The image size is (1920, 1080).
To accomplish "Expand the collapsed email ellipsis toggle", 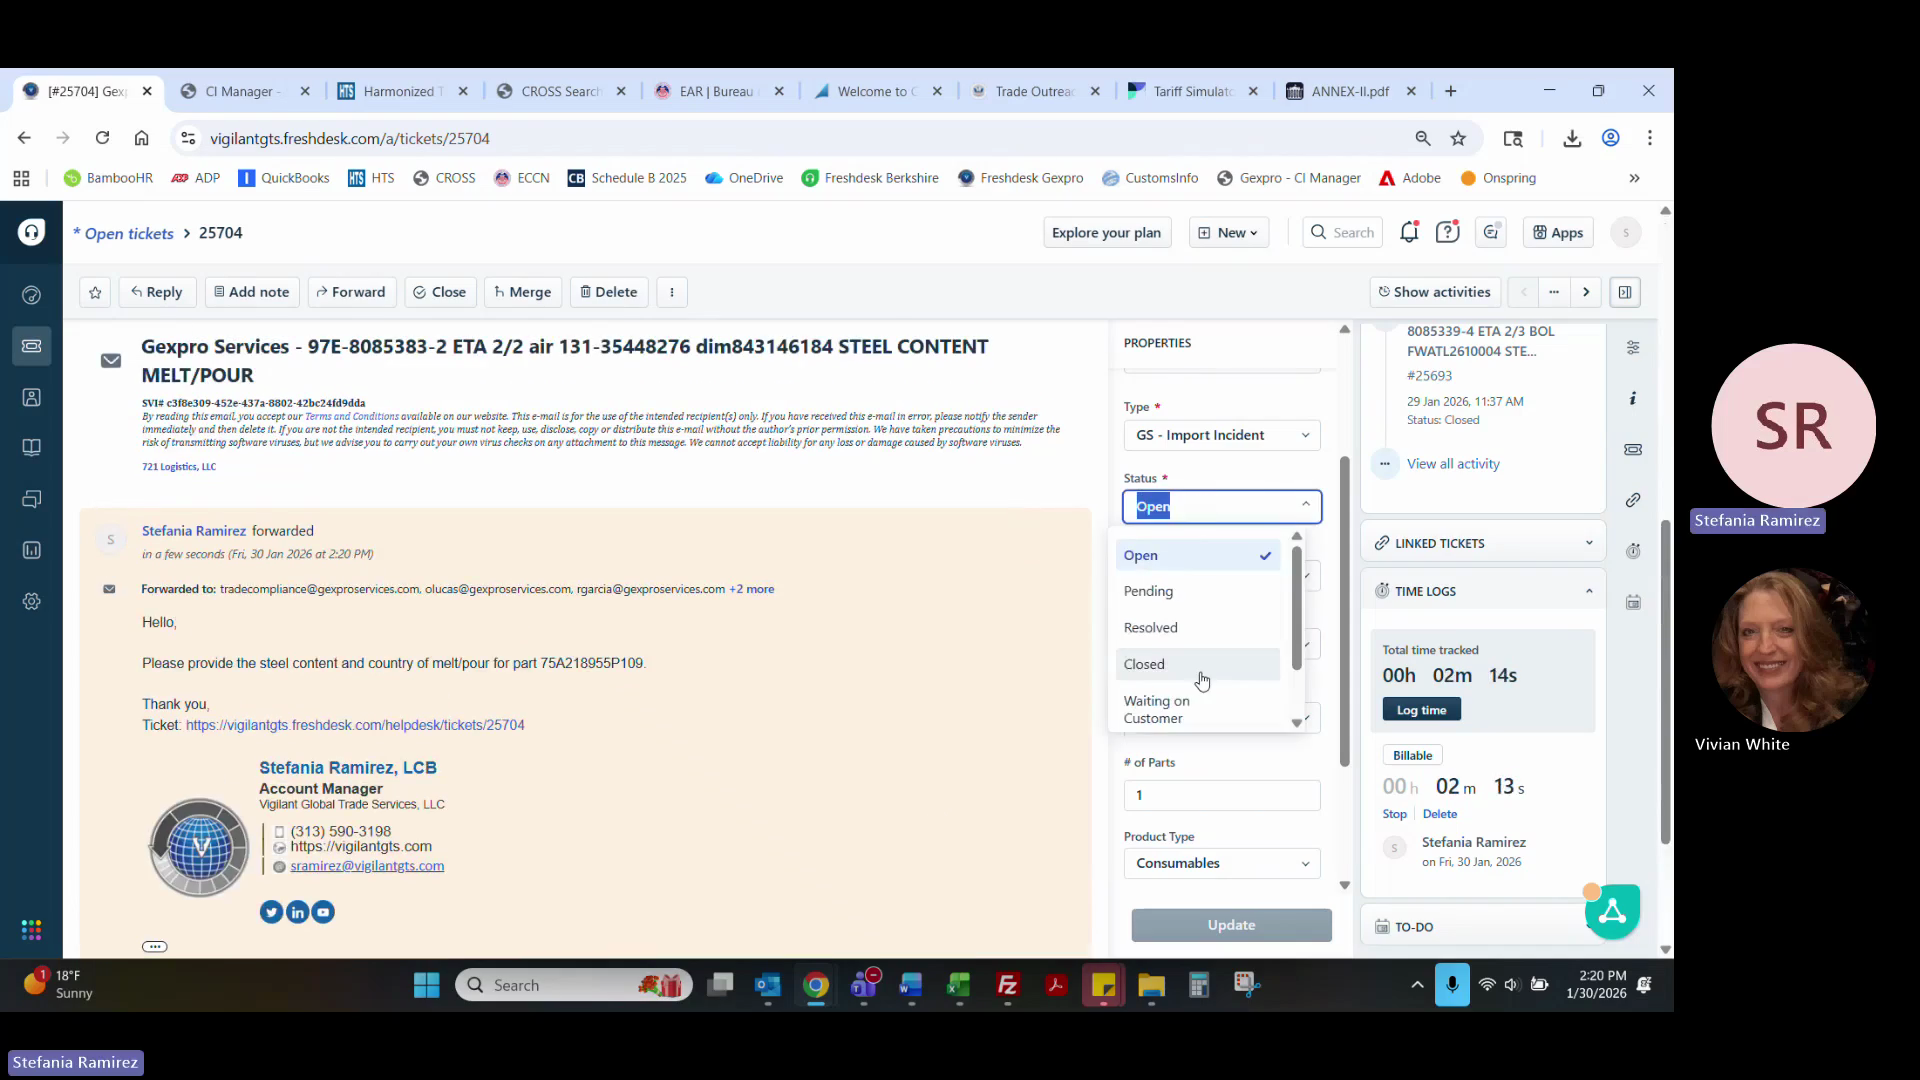I will pyautogui.click(x=154, y=947).
